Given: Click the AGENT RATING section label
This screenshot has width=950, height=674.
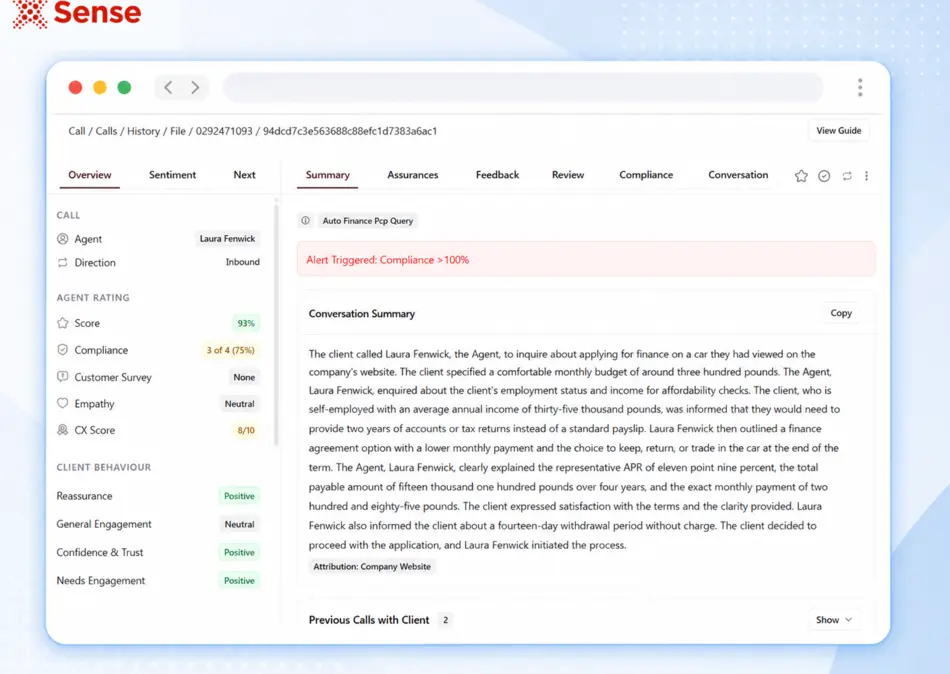Looking at the screenshot, I should [93, 298].
